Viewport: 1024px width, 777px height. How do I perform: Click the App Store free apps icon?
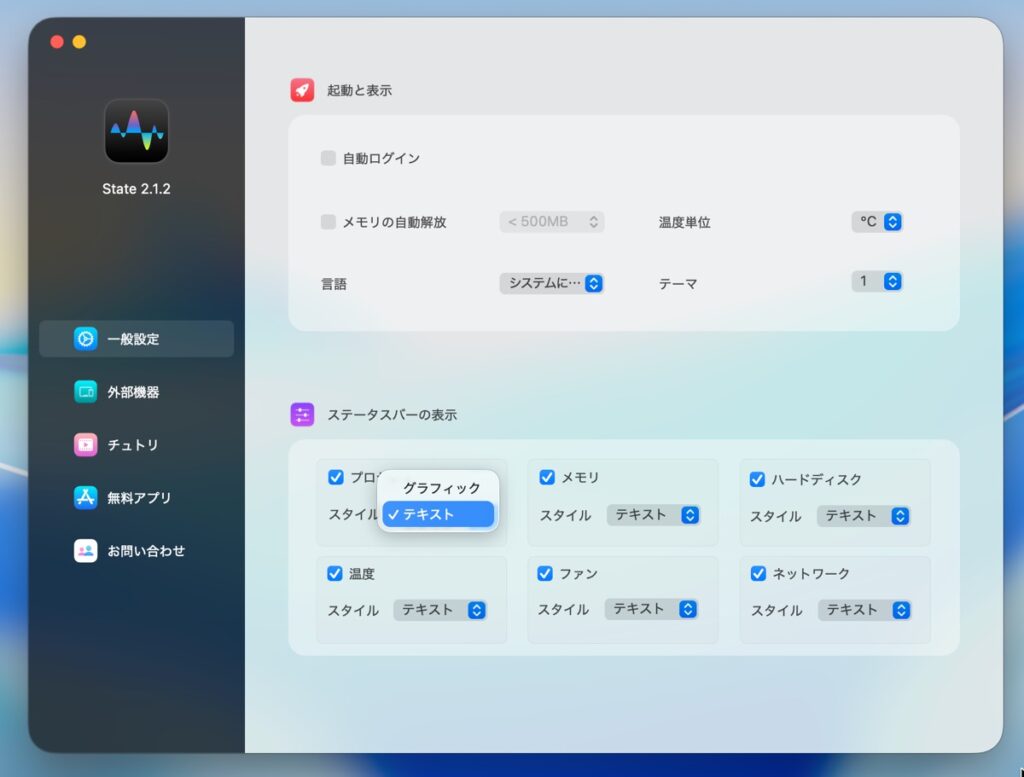click(86, 498)
